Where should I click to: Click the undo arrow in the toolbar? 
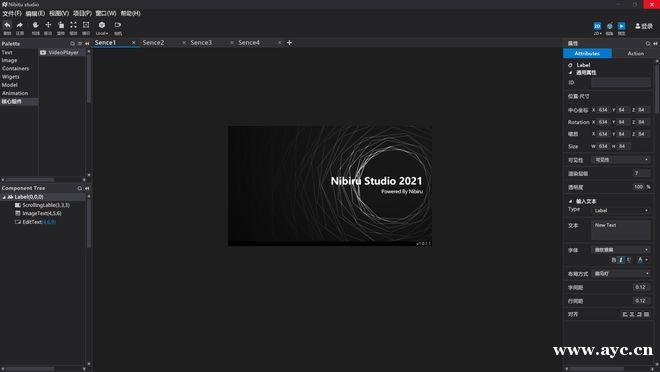(7, 25)
